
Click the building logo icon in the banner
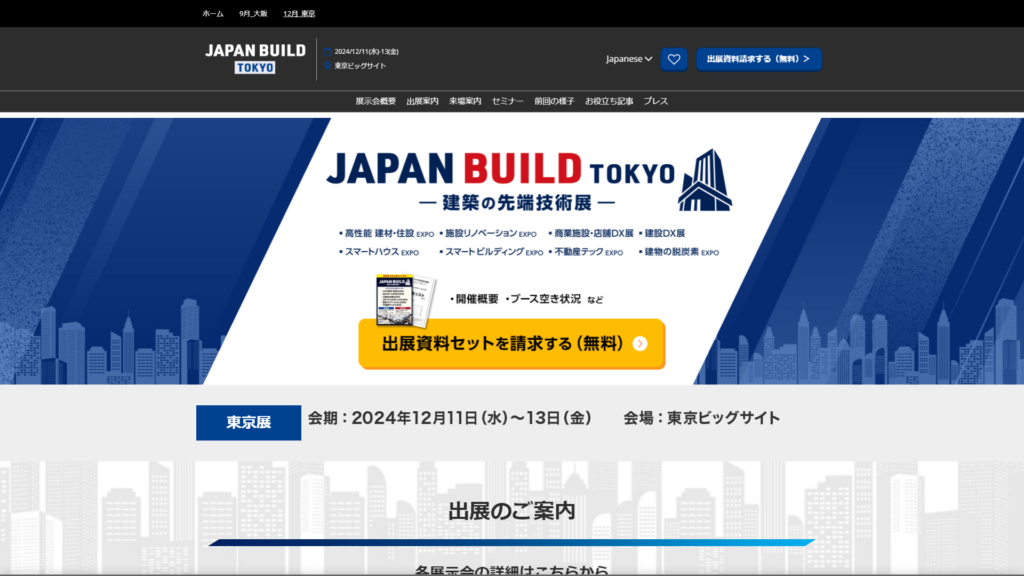pyautogui.click(x=705, y=180)
